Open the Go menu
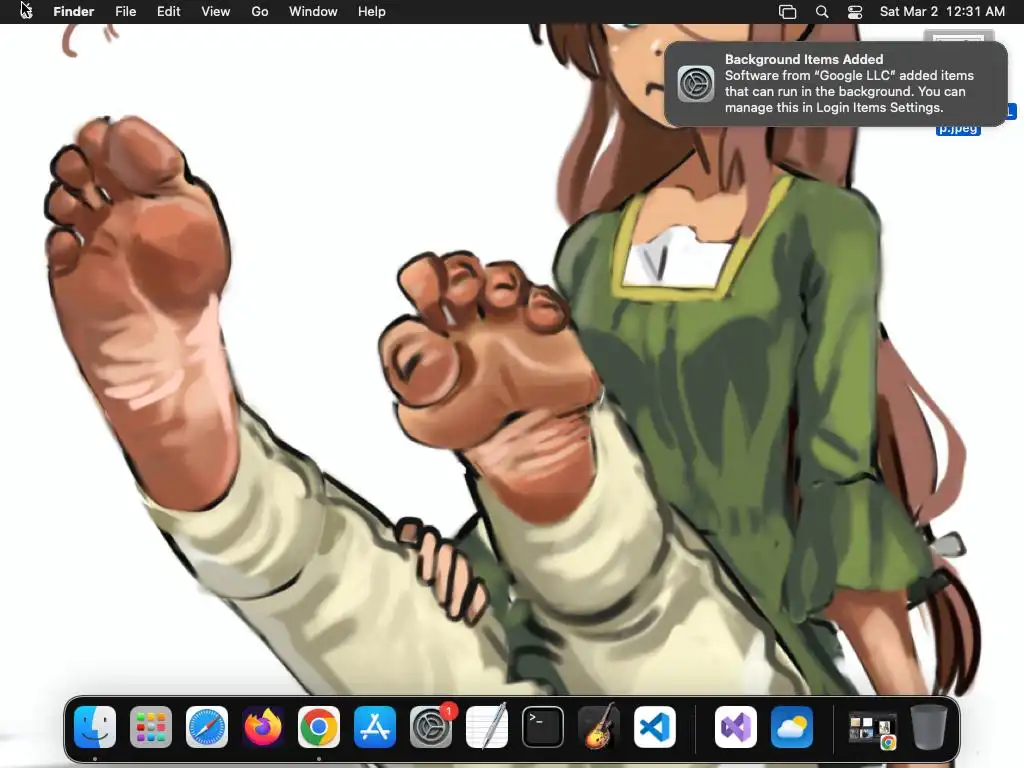The height and width of the screenshot is (768, 1024). point(260,12)
